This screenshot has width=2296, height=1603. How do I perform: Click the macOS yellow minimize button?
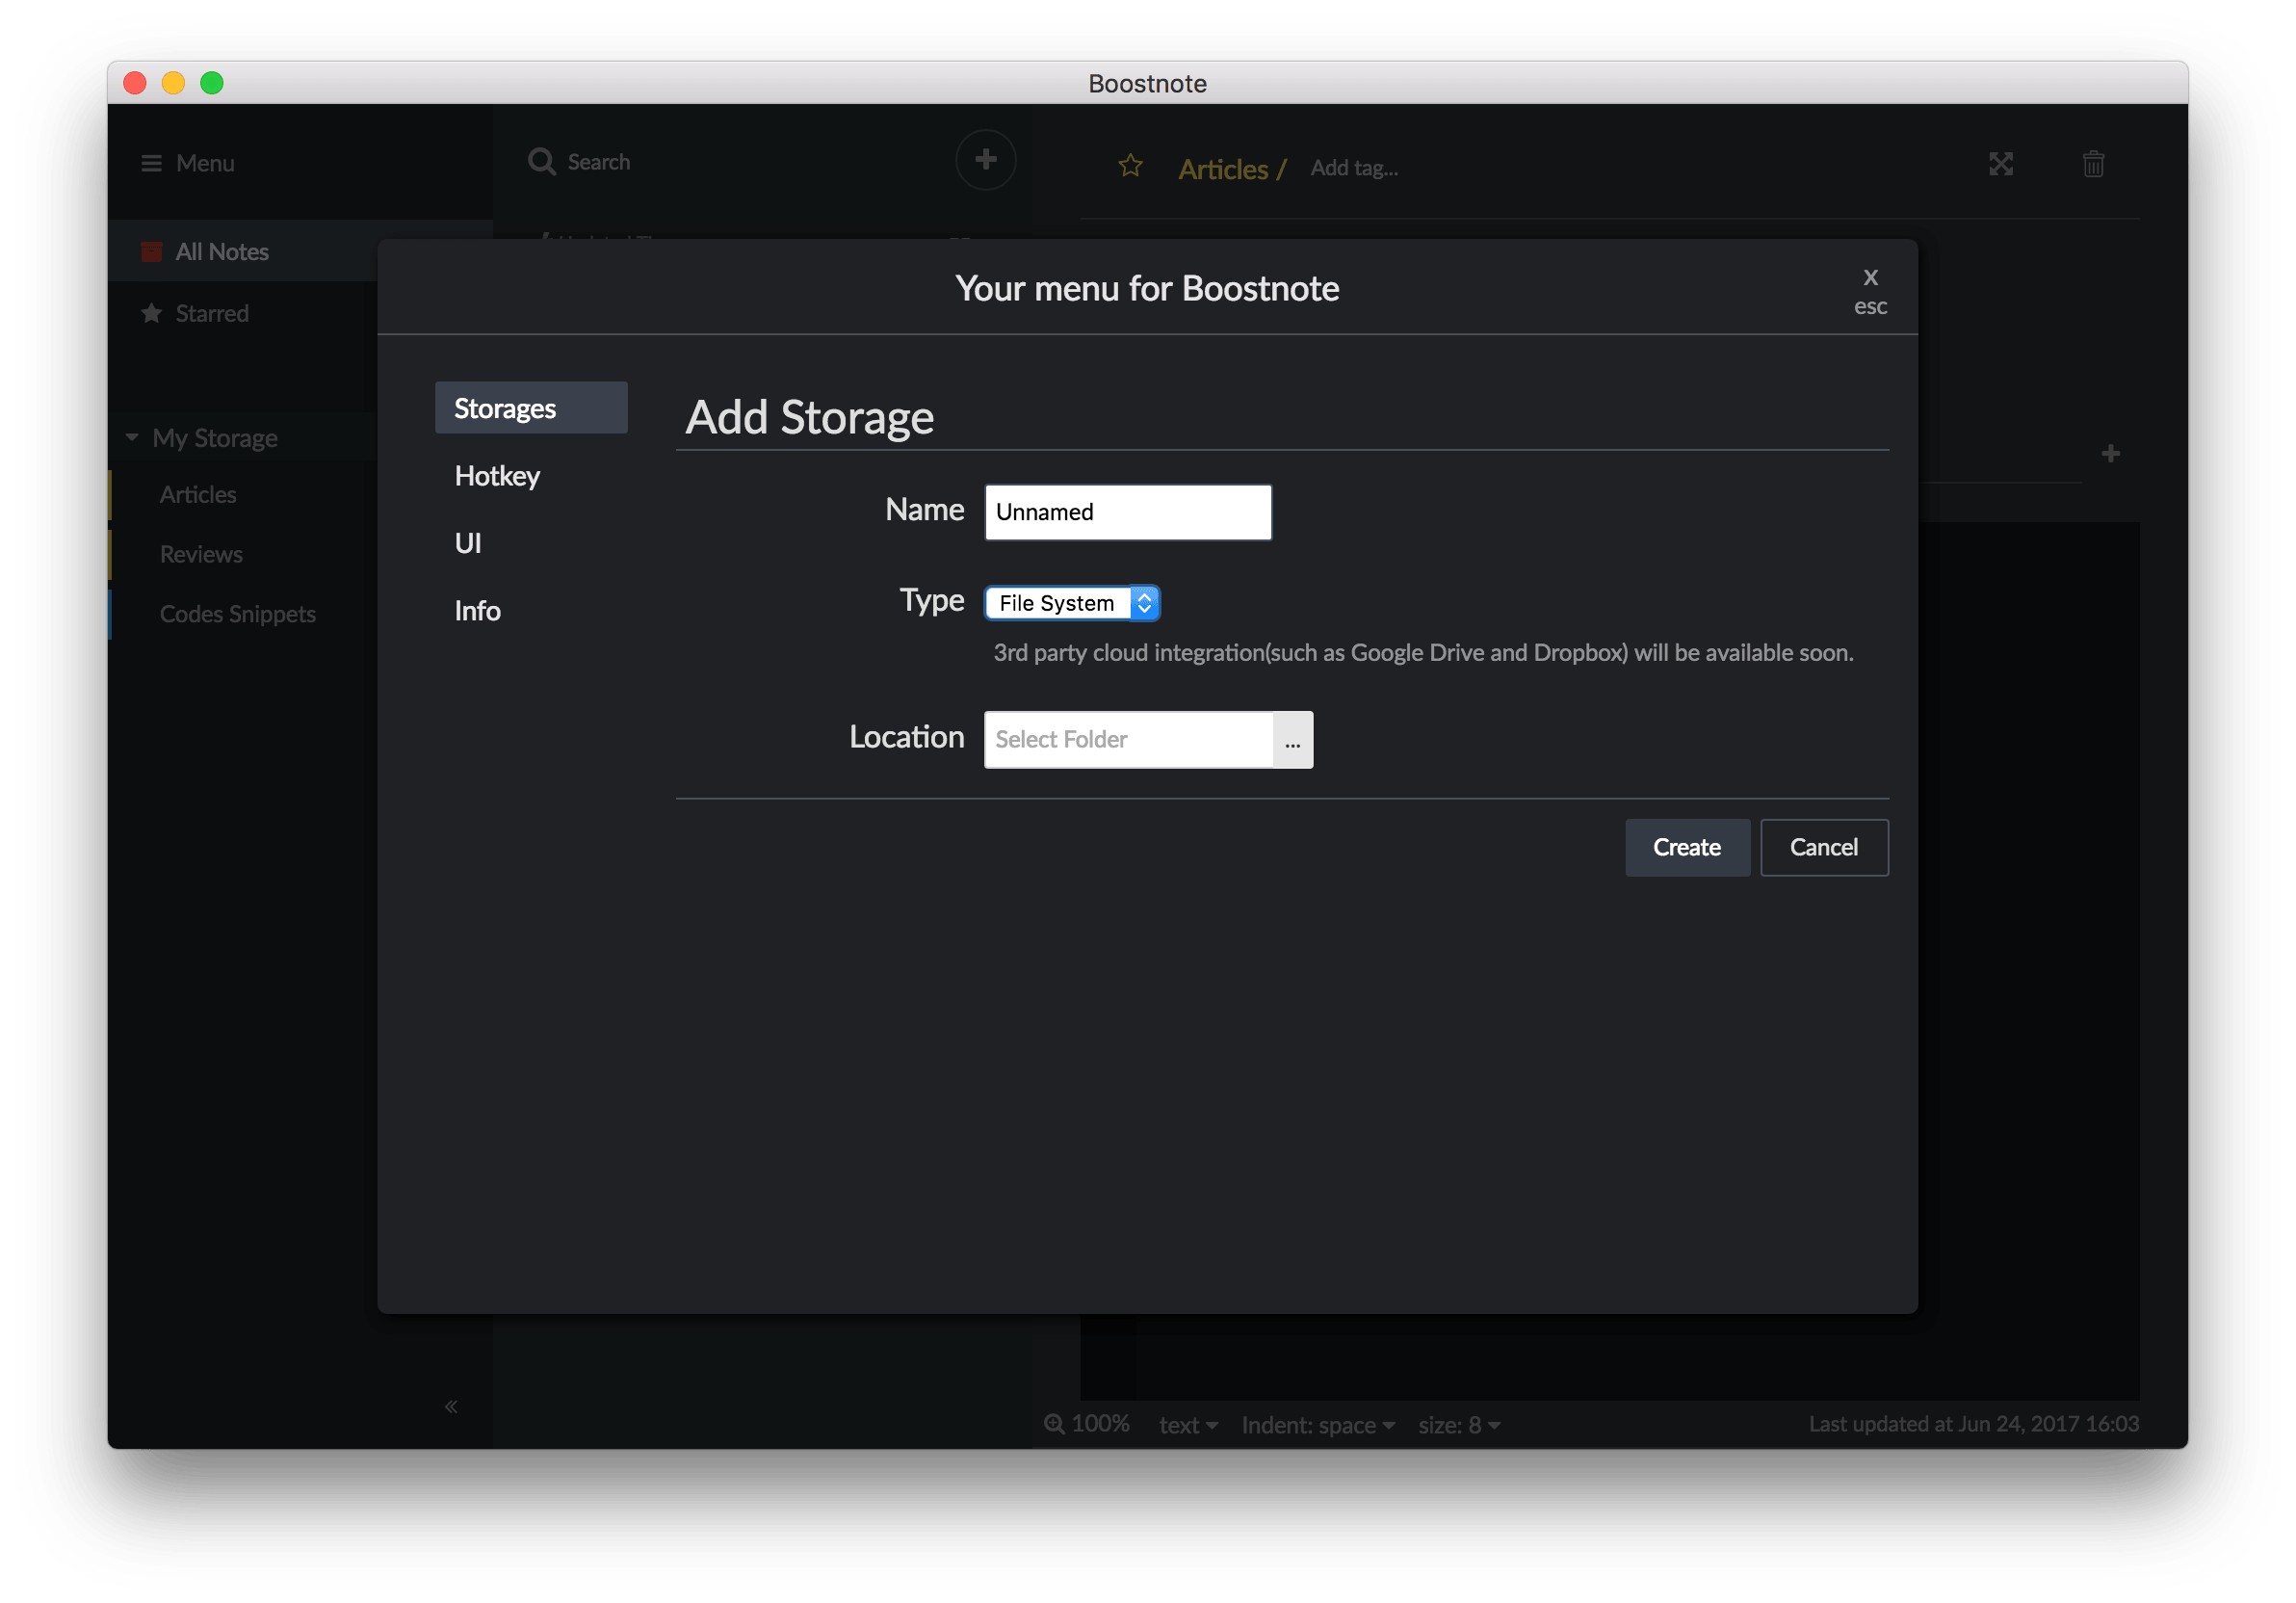coord(173,83)
